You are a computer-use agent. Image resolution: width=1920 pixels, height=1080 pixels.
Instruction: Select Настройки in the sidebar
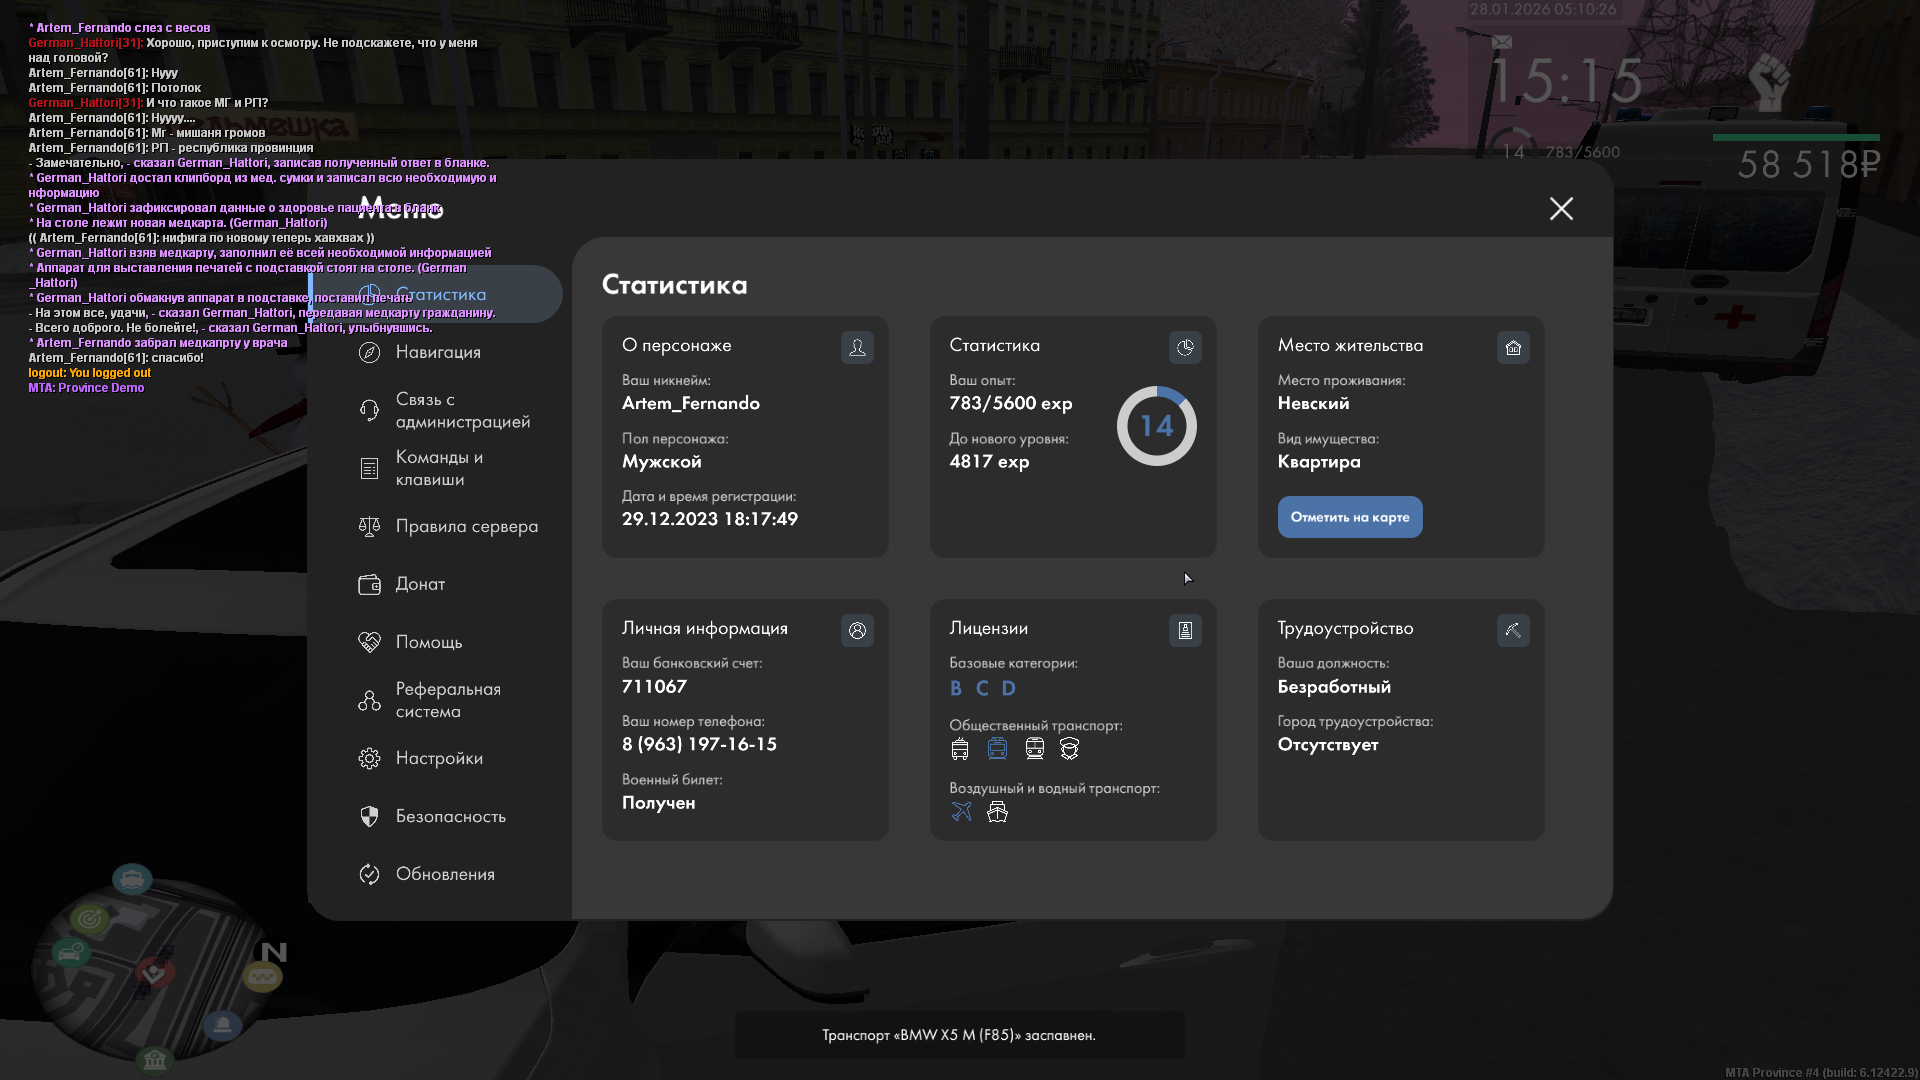pyautogui.click(x=439, y=758)
